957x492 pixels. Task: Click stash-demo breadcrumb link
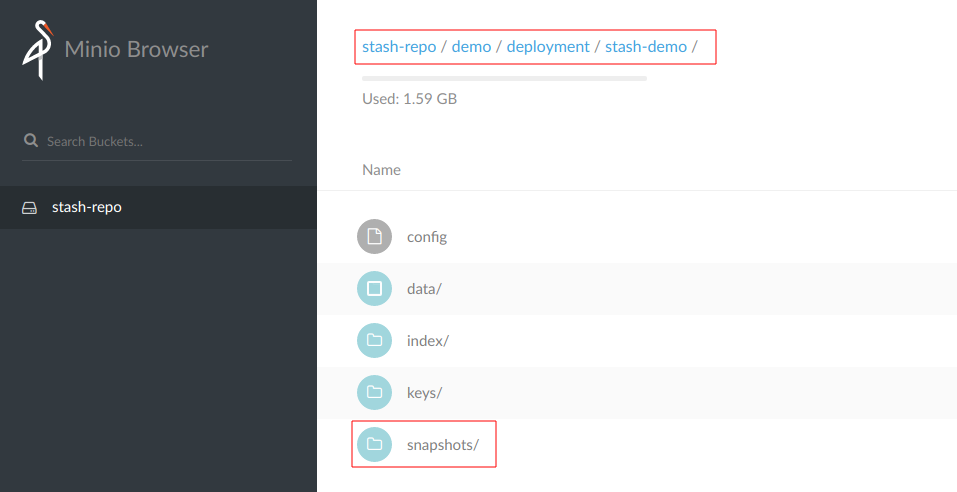point(646,47)
